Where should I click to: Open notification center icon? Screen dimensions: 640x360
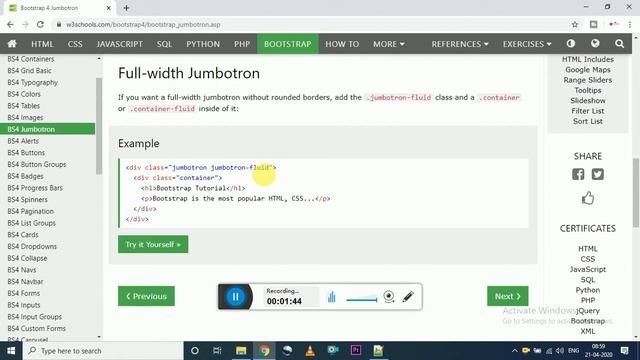(624, 351)
